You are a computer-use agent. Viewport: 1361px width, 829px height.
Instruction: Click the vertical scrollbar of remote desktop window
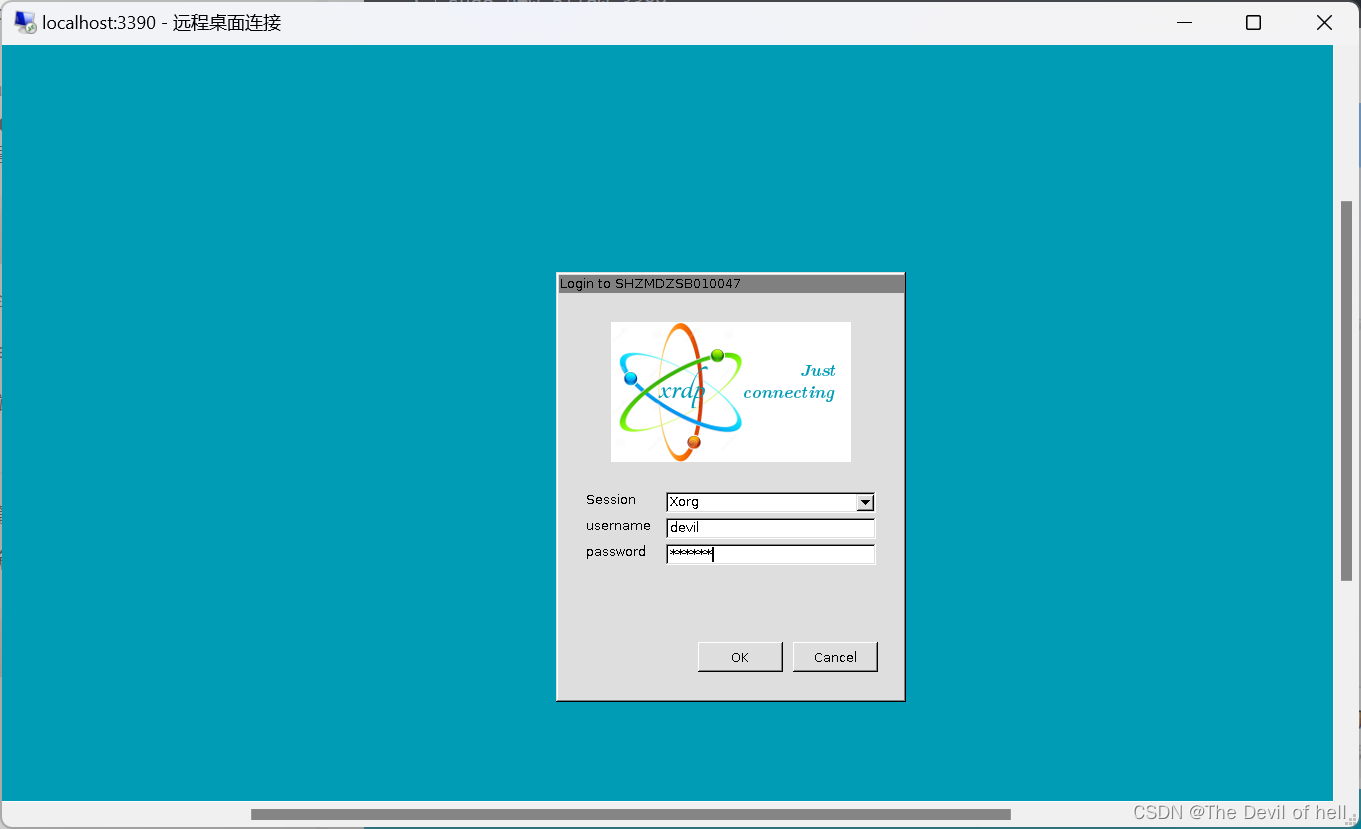click(x=1346, y=390)
